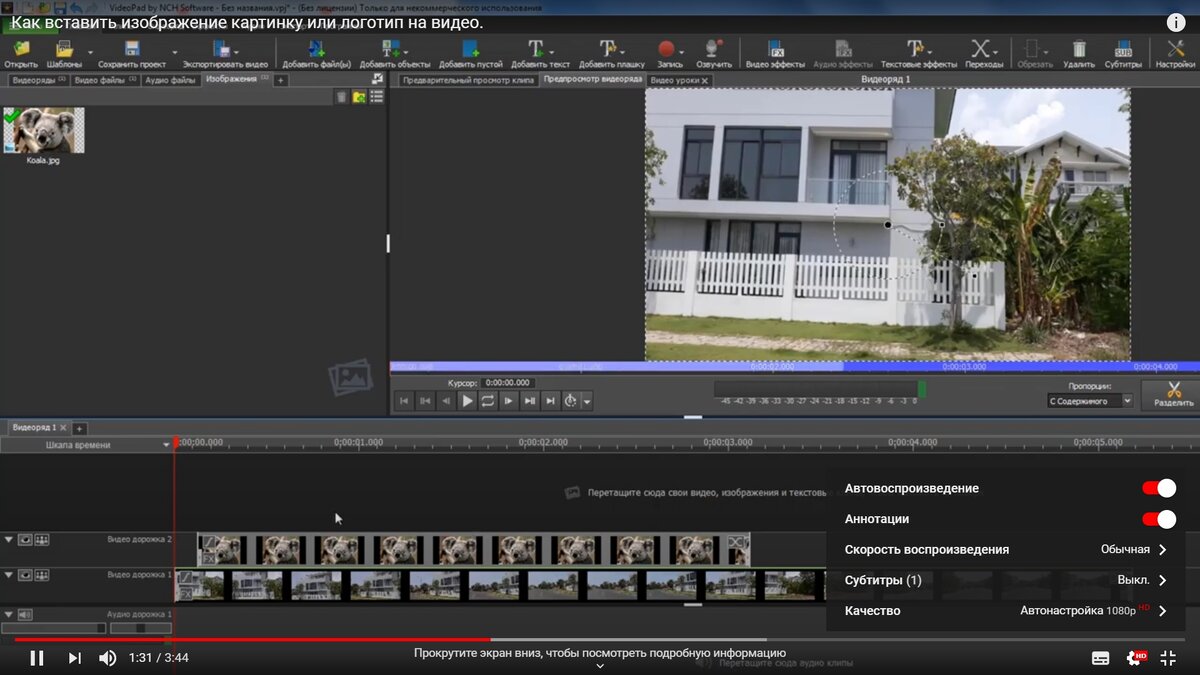Toggle YouTube subtitles CC button
1200x675 pixels.
1100,657
